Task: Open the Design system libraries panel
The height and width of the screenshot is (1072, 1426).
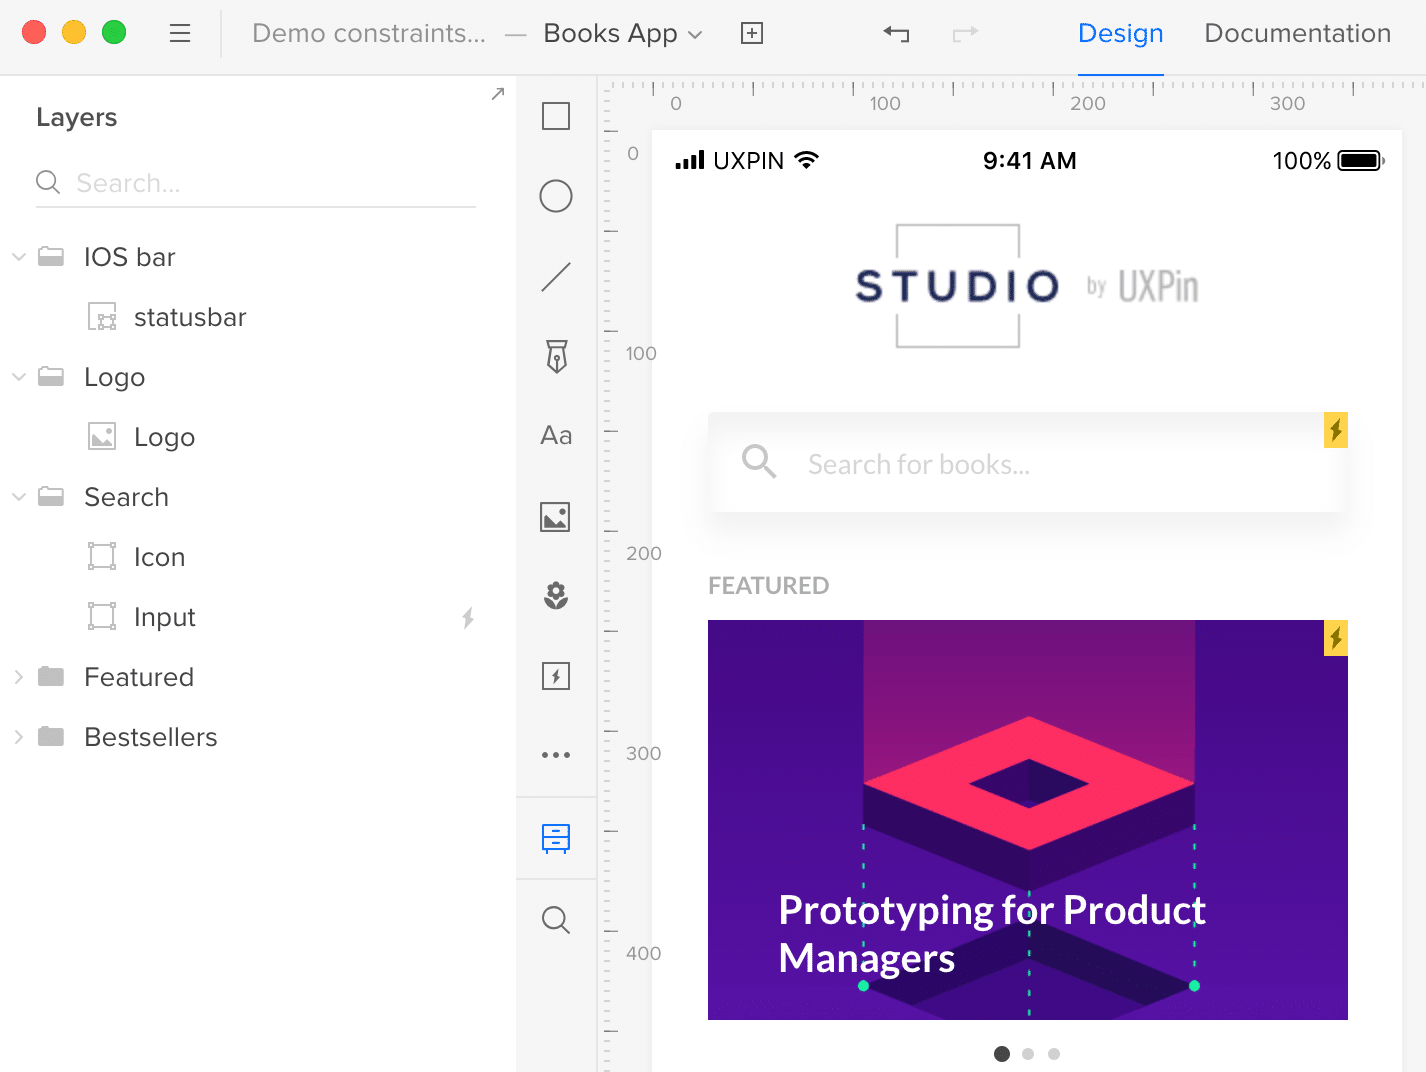Action: coord(556,838)
